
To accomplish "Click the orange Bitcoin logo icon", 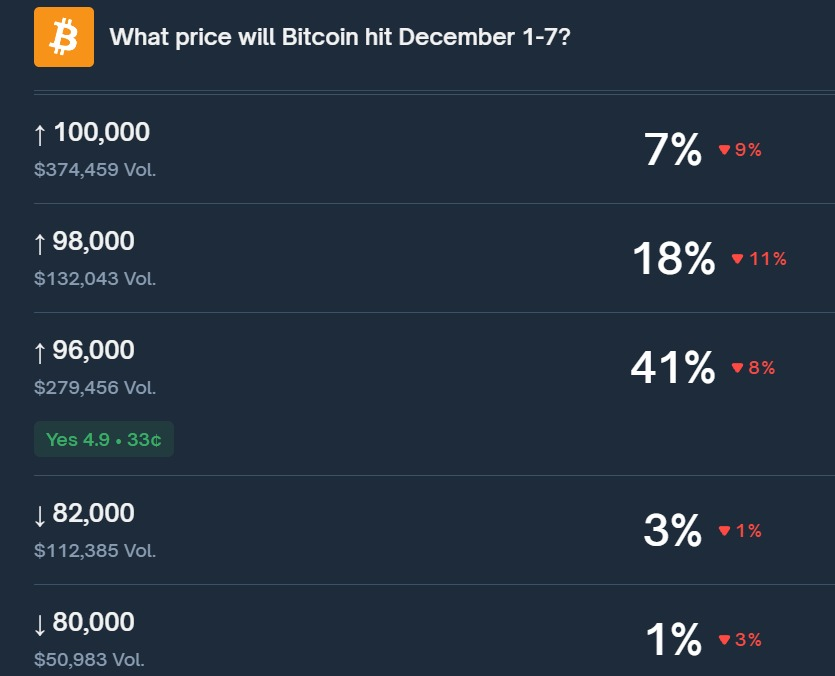I will click(x=64, y=37).
